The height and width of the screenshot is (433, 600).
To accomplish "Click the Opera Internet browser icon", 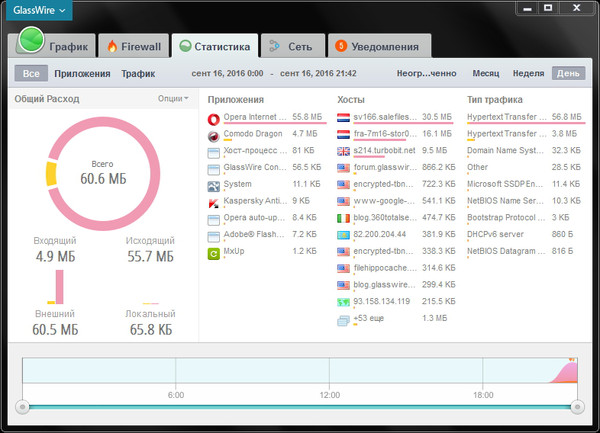I will (214, 119).
